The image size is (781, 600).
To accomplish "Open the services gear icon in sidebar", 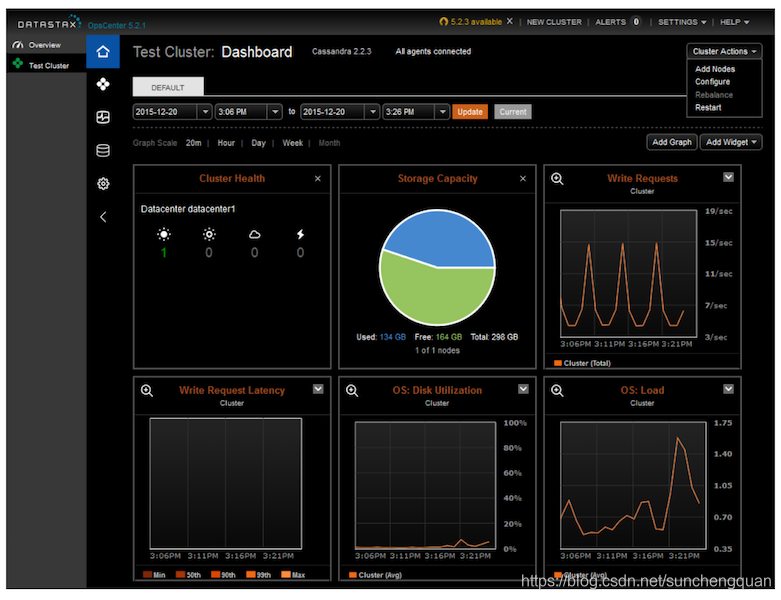I will click(103, 184).
